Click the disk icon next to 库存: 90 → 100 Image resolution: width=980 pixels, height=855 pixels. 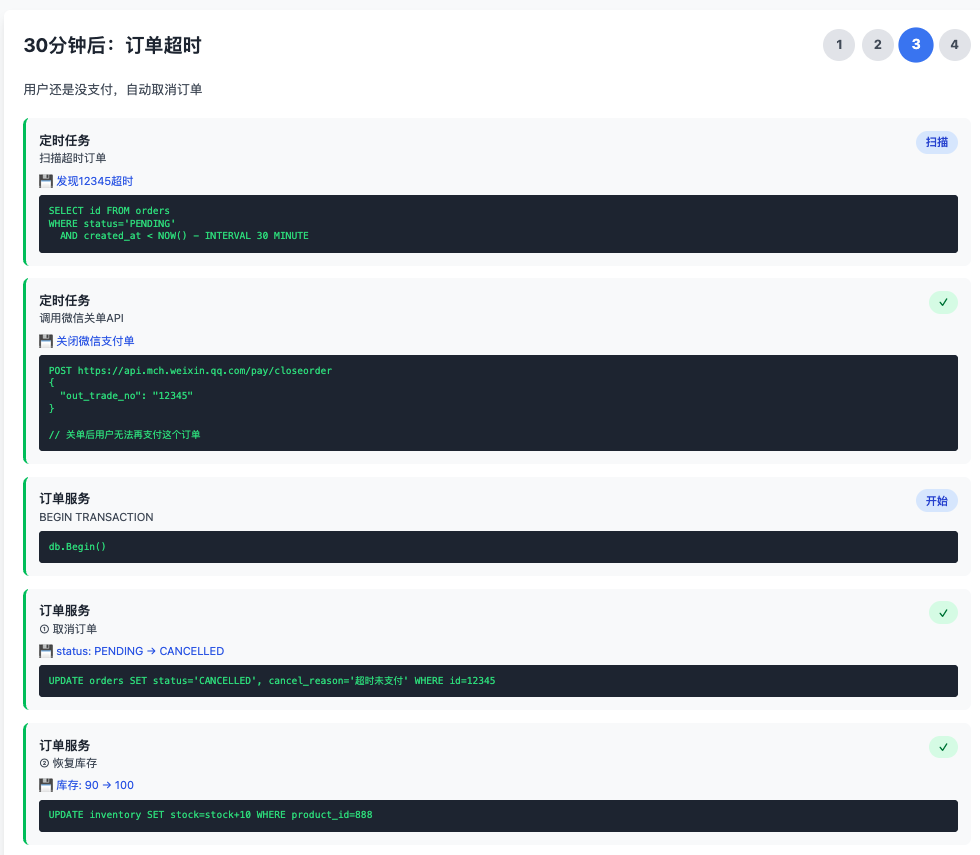(x=46, y=785)
